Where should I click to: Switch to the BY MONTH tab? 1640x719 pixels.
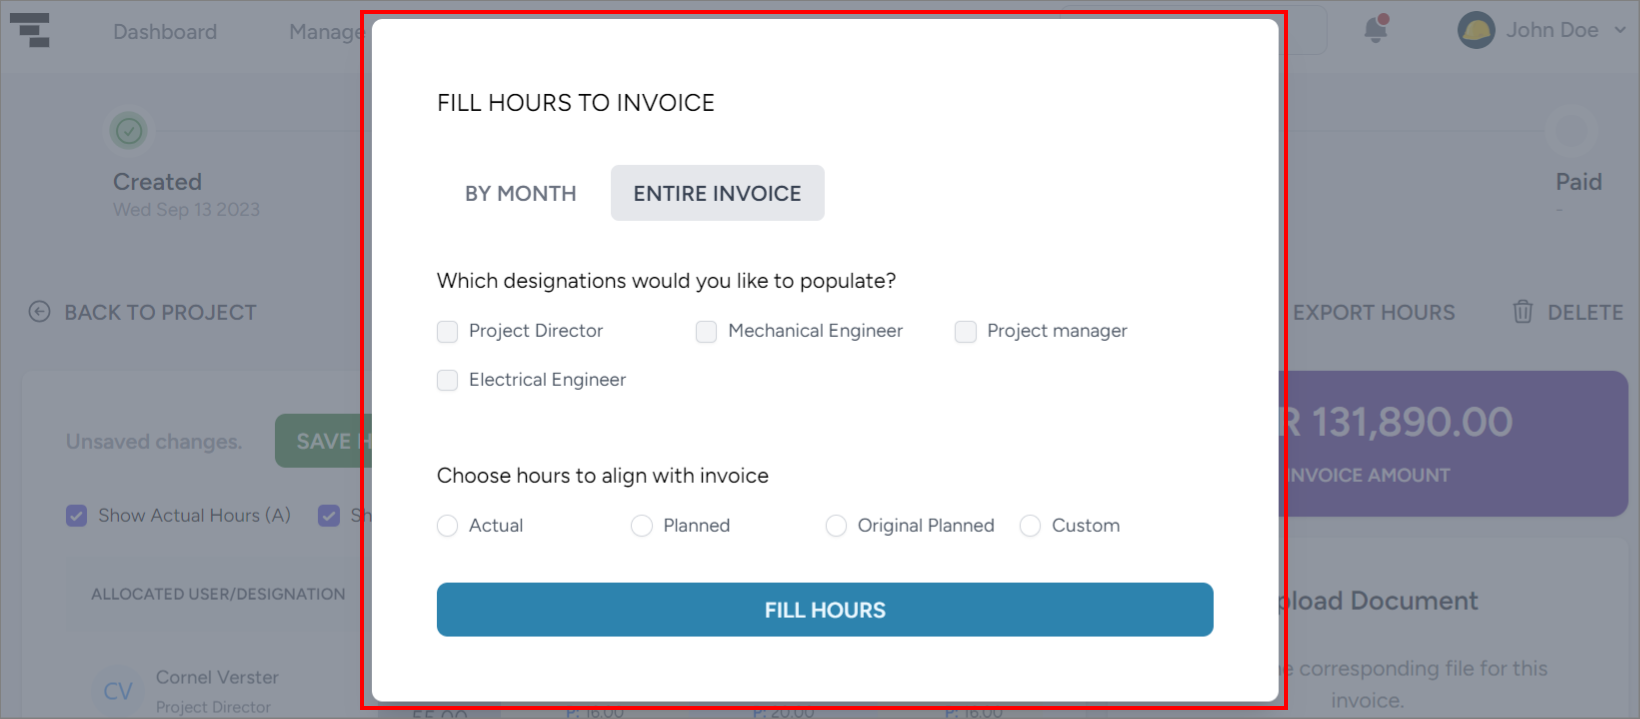pyautogui.click(x=520, y=193)
